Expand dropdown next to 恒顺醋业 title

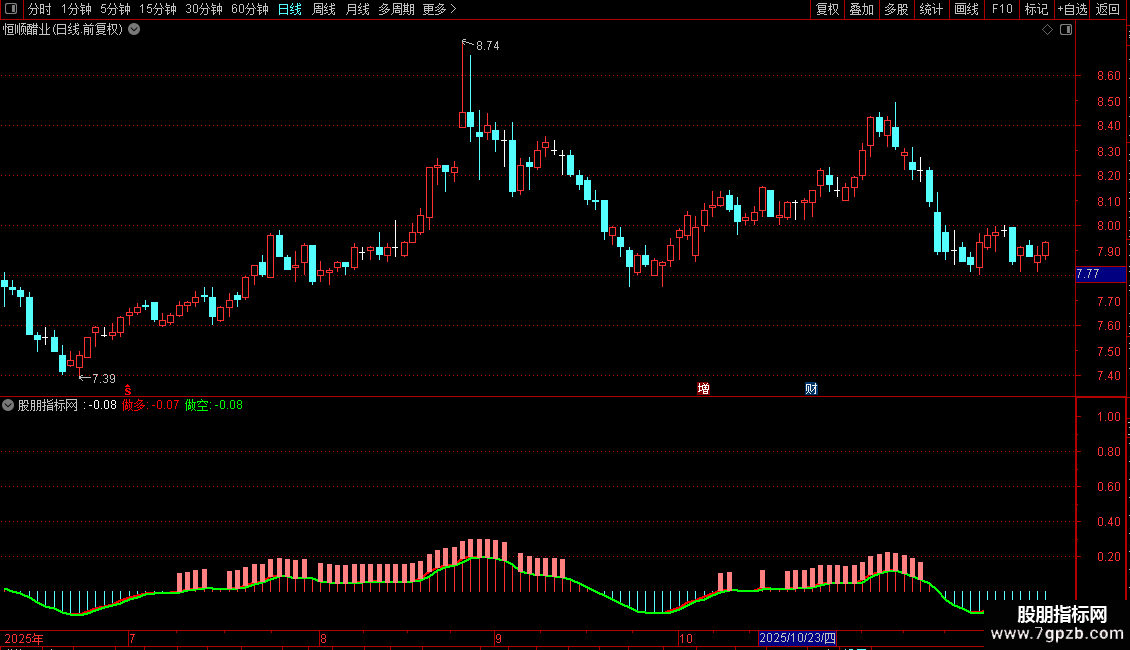(x=134, y=29)
